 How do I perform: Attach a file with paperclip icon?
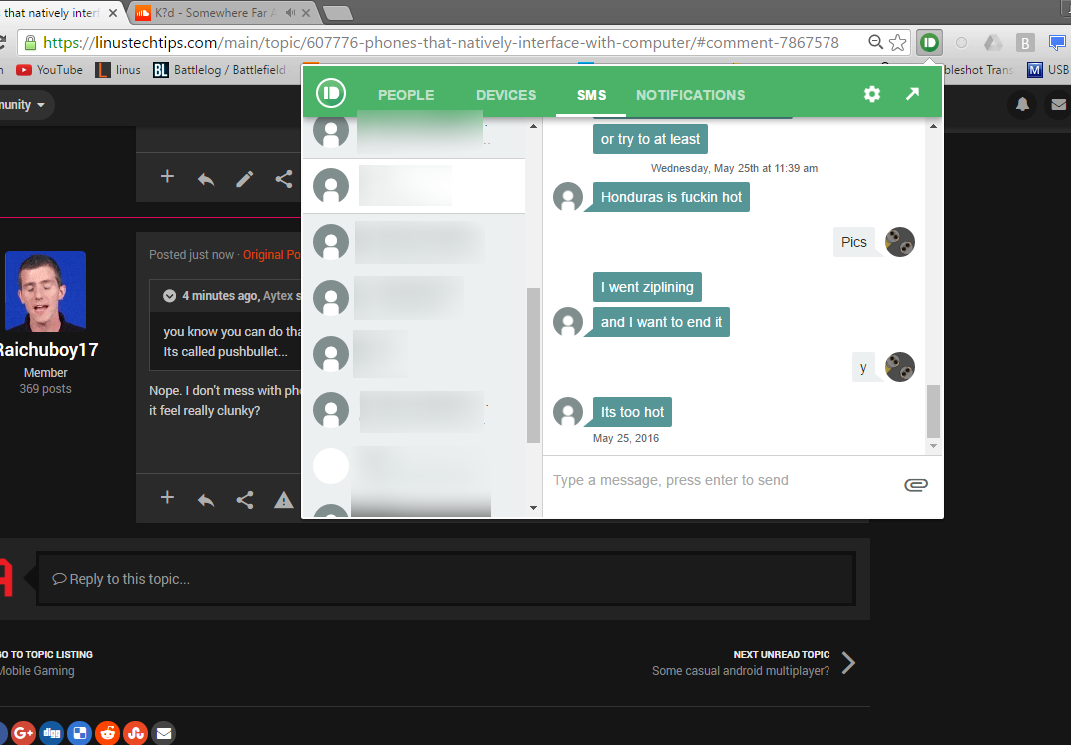tap(915, 485)
